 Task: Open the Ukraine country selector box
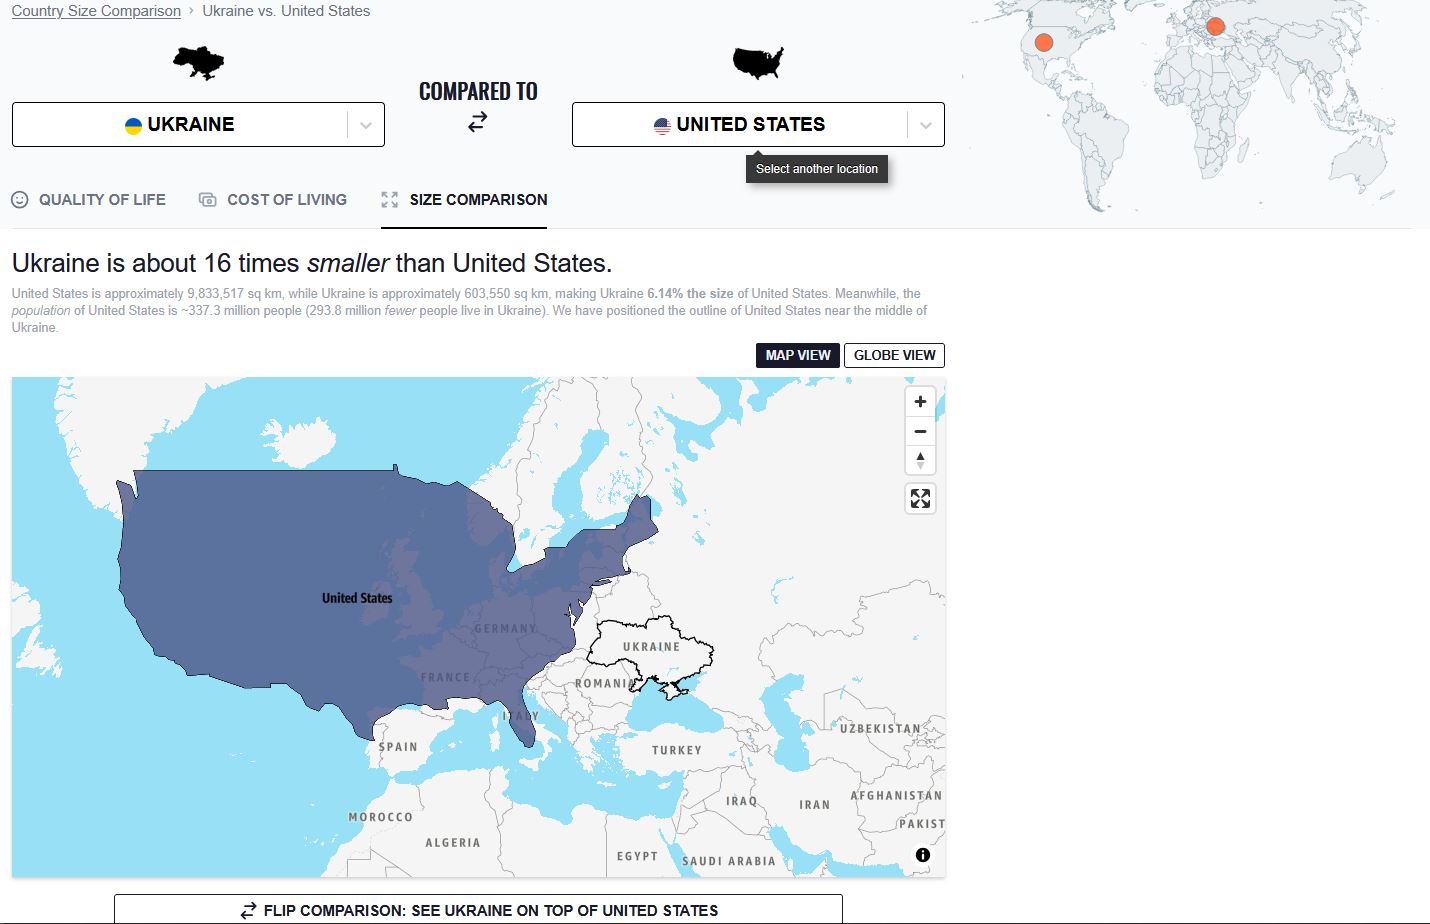[x=198, y=125]
